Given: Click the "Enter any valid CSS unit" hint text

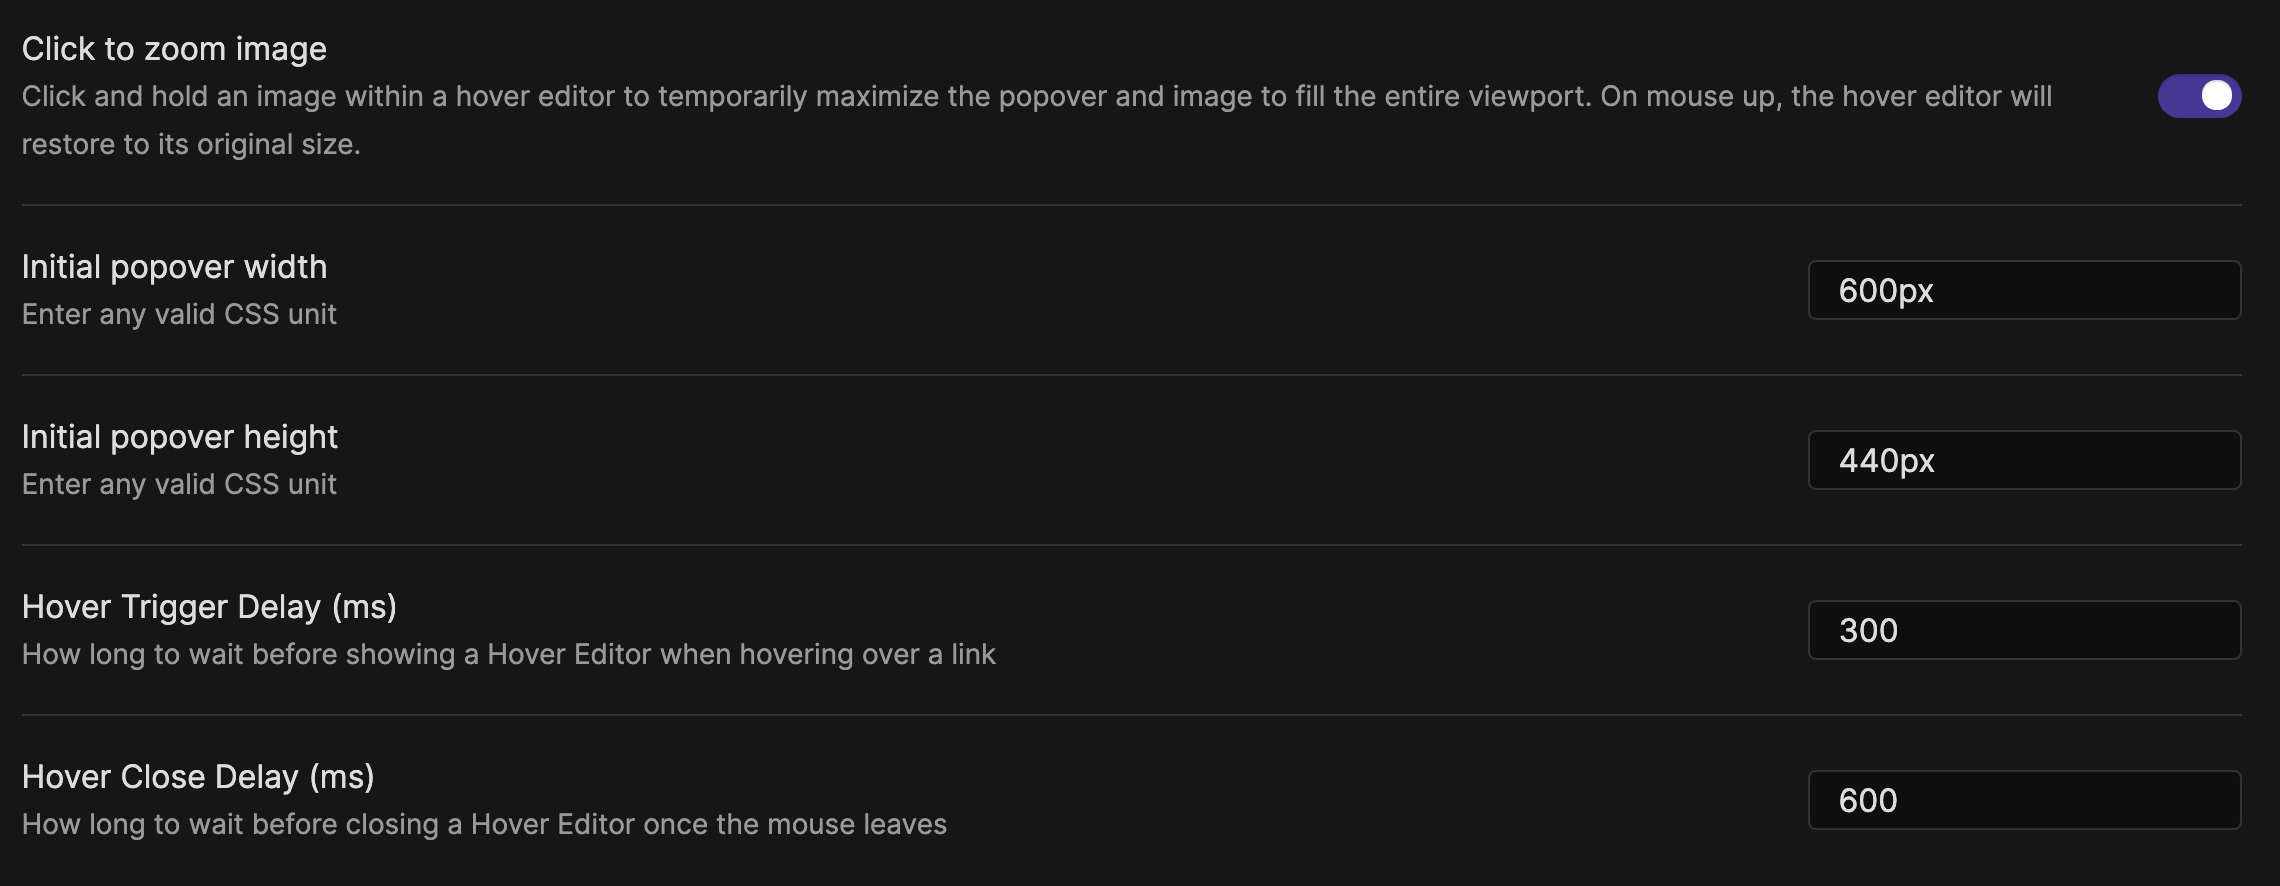Looking at the screenshot, I should coord(179,313).
